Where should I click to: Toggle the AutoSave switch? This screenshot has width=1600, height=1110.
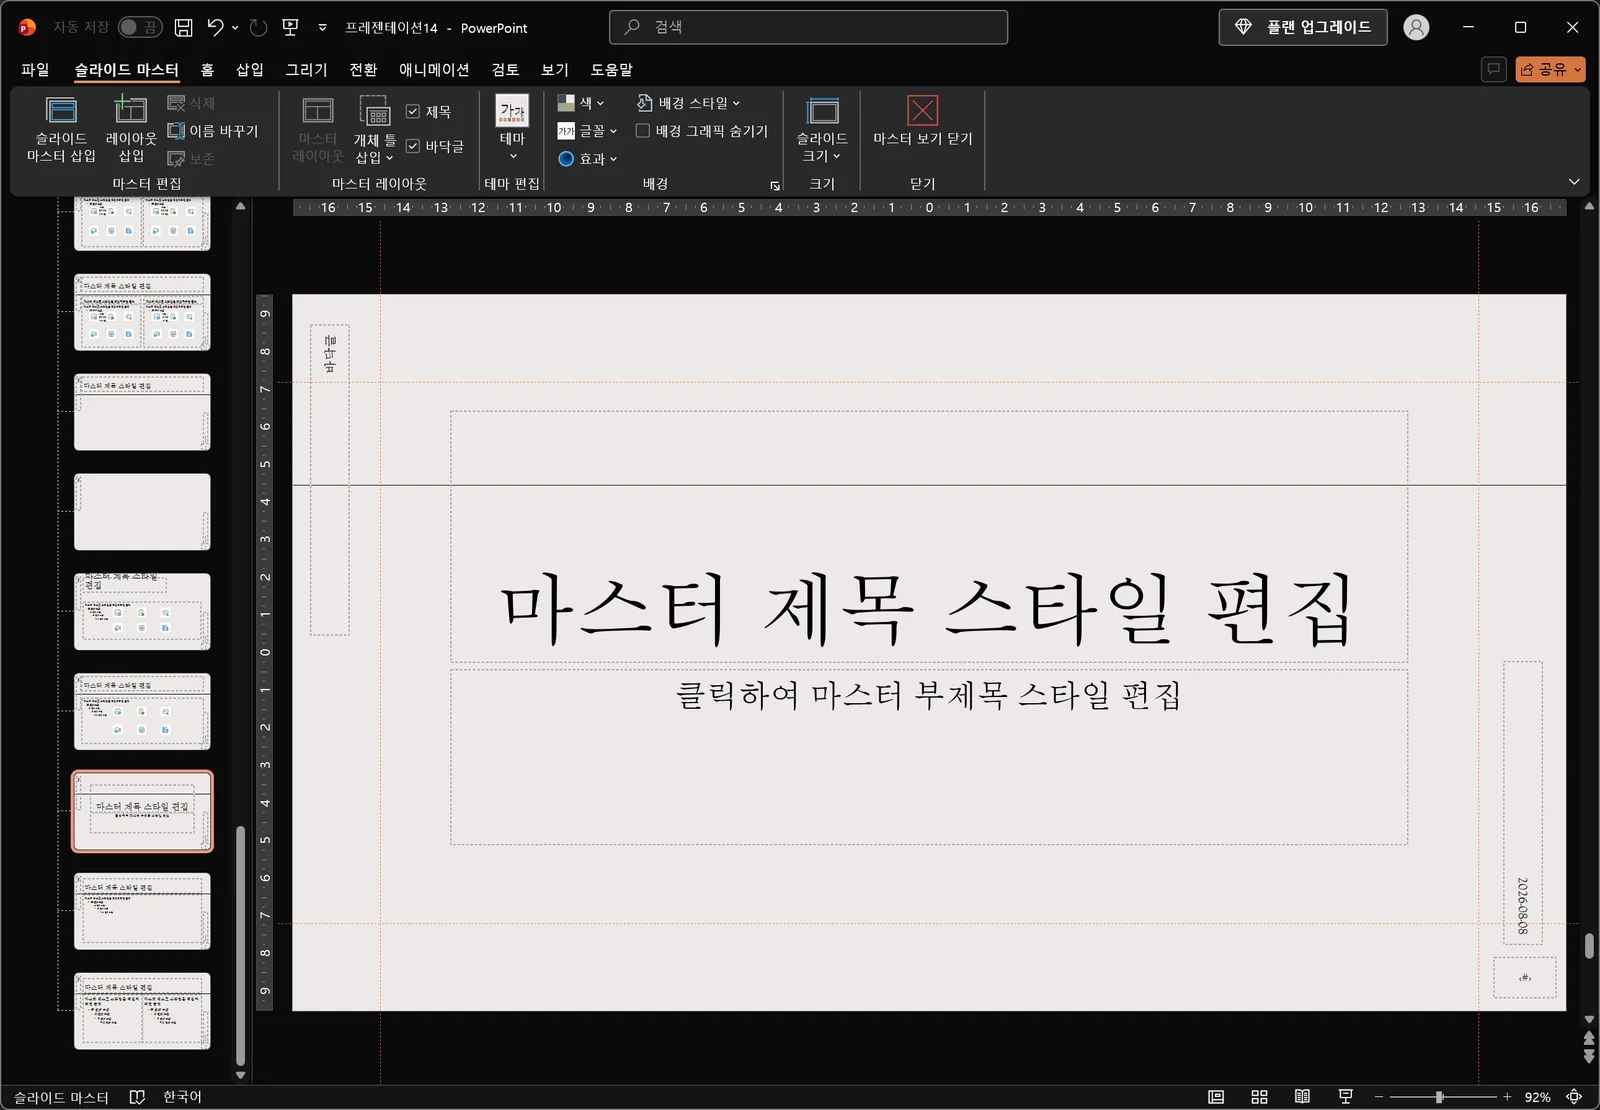pyautogui.click(x=140, y=28)
